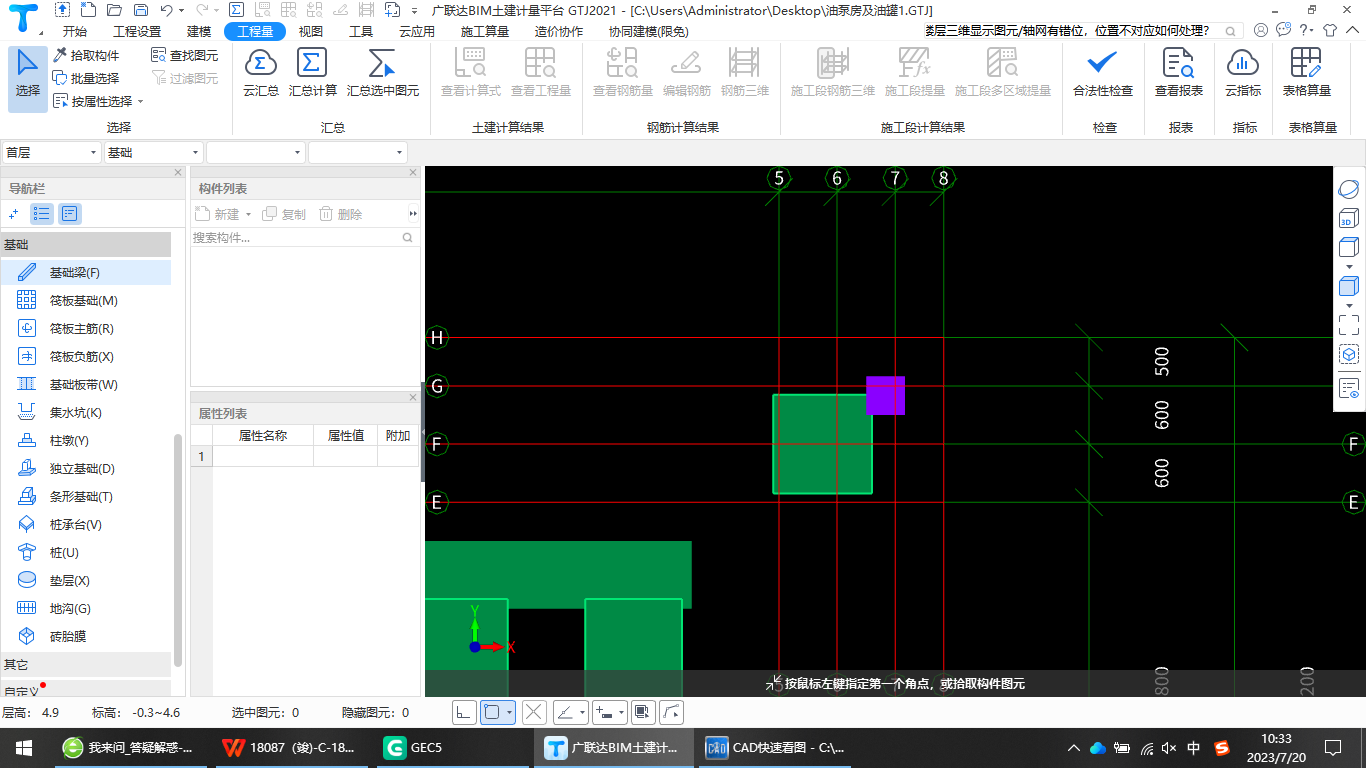Click the new file icon in title bar
Image resolution: width=1366 pixels, height=768 pixels.
point(89,10)
